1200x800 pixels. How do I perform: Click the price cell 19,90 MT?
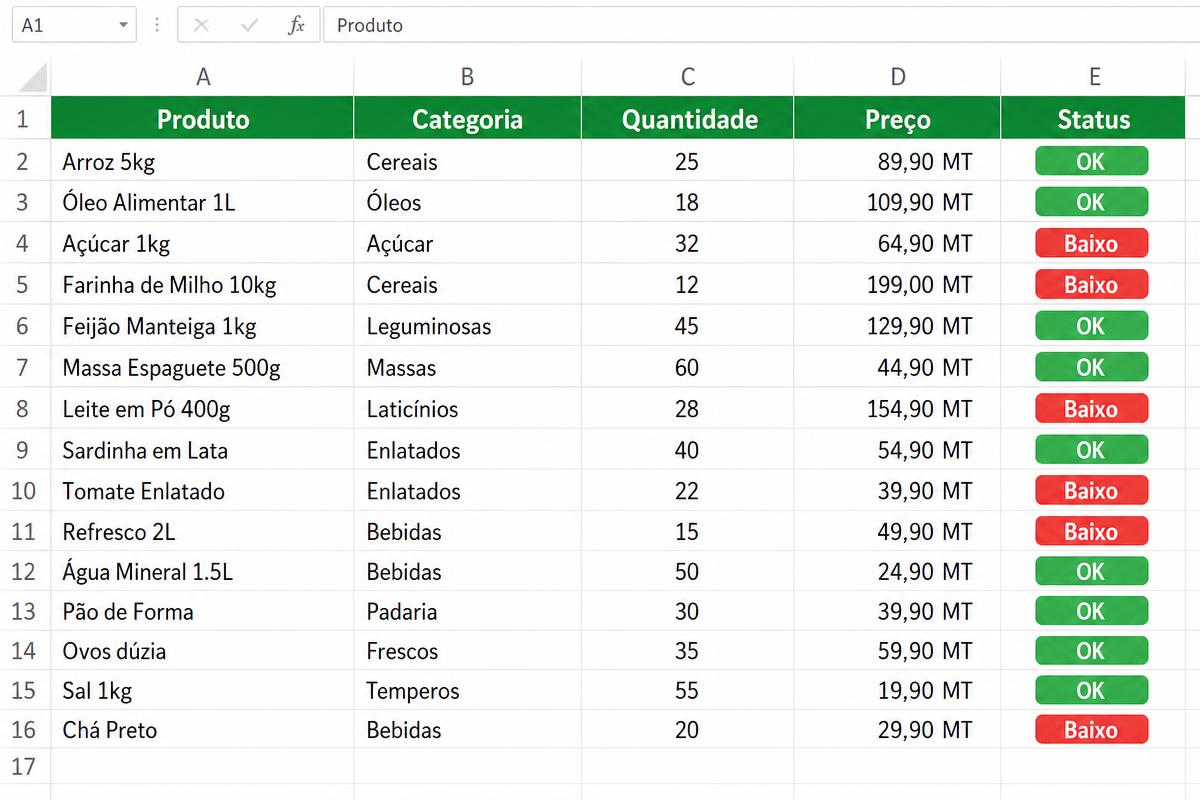[897, 690]
